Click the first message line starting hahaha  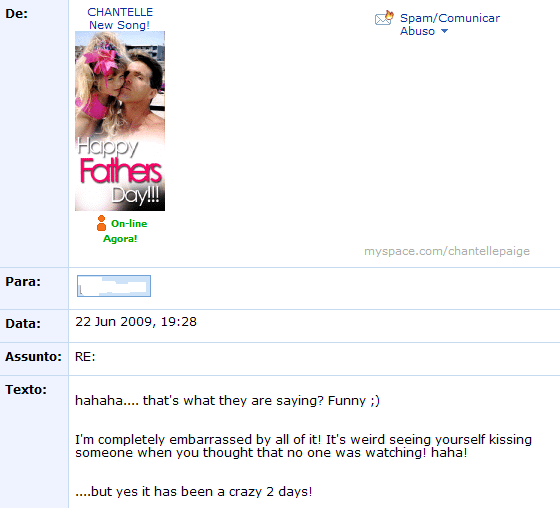click(x=227, y=400)
